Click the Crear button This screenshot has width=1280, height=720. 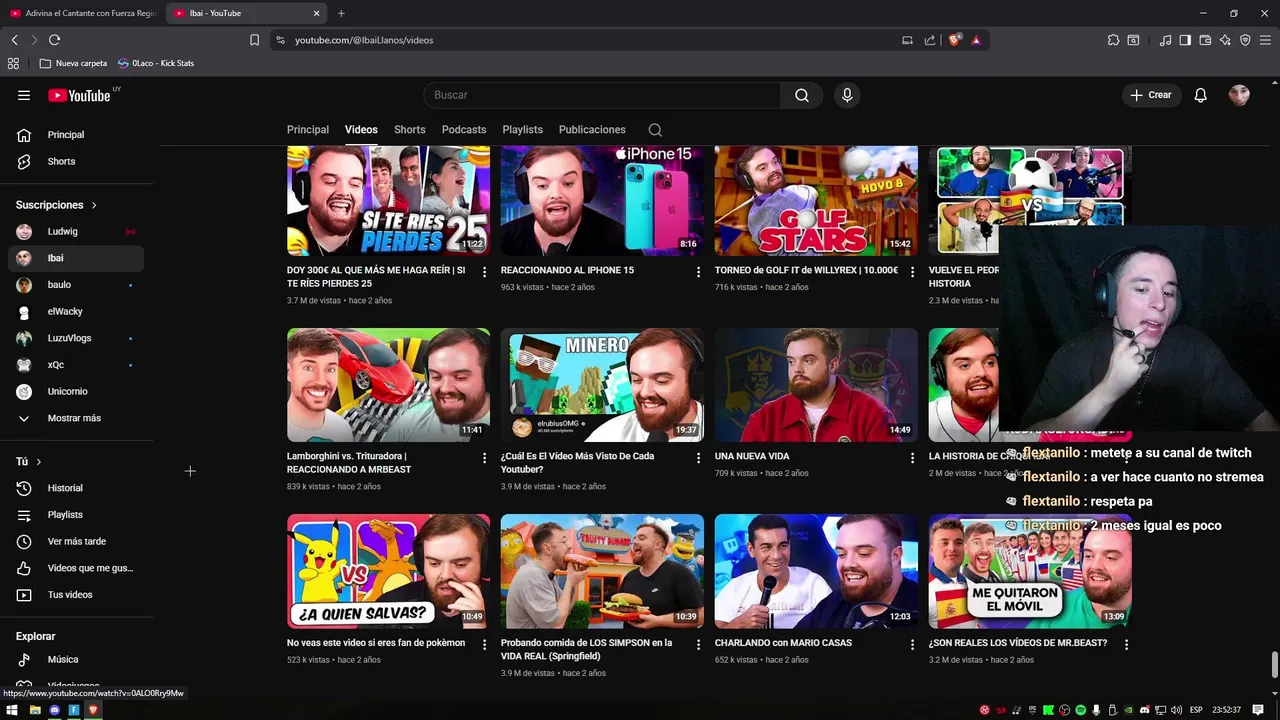(1150, 95)
